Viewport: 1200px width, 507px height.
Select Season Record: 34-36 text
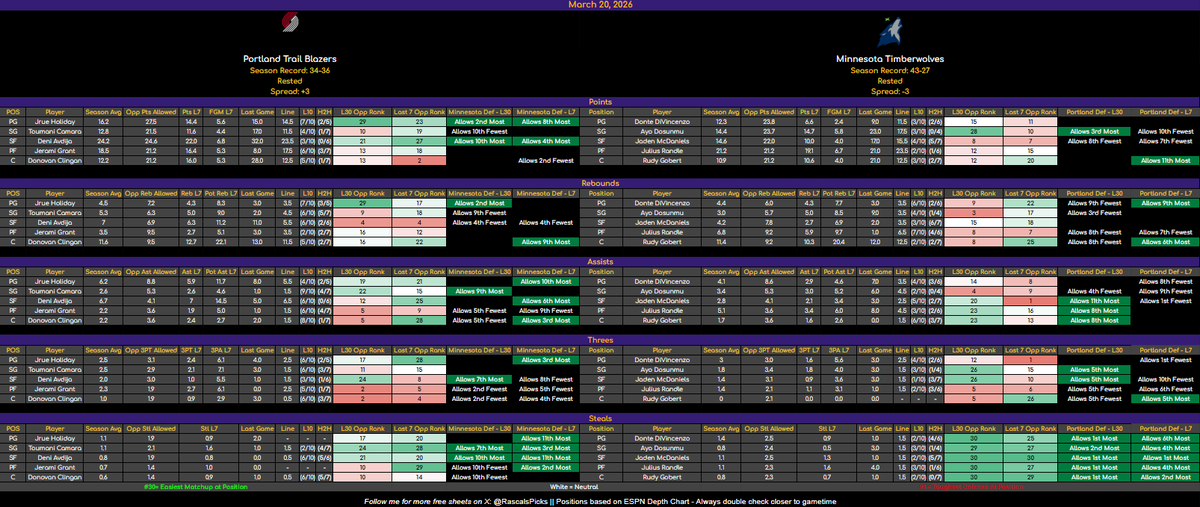(x=288, y=69)
